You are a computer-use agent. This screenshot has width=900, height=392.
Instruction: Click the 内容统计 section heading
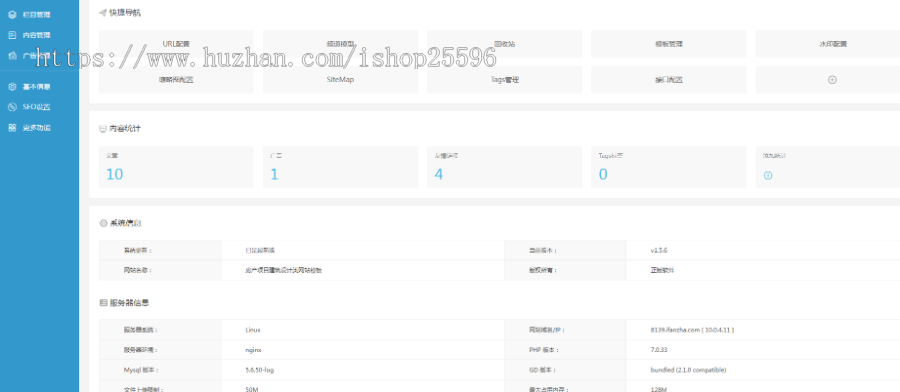(x=125, y=129)
